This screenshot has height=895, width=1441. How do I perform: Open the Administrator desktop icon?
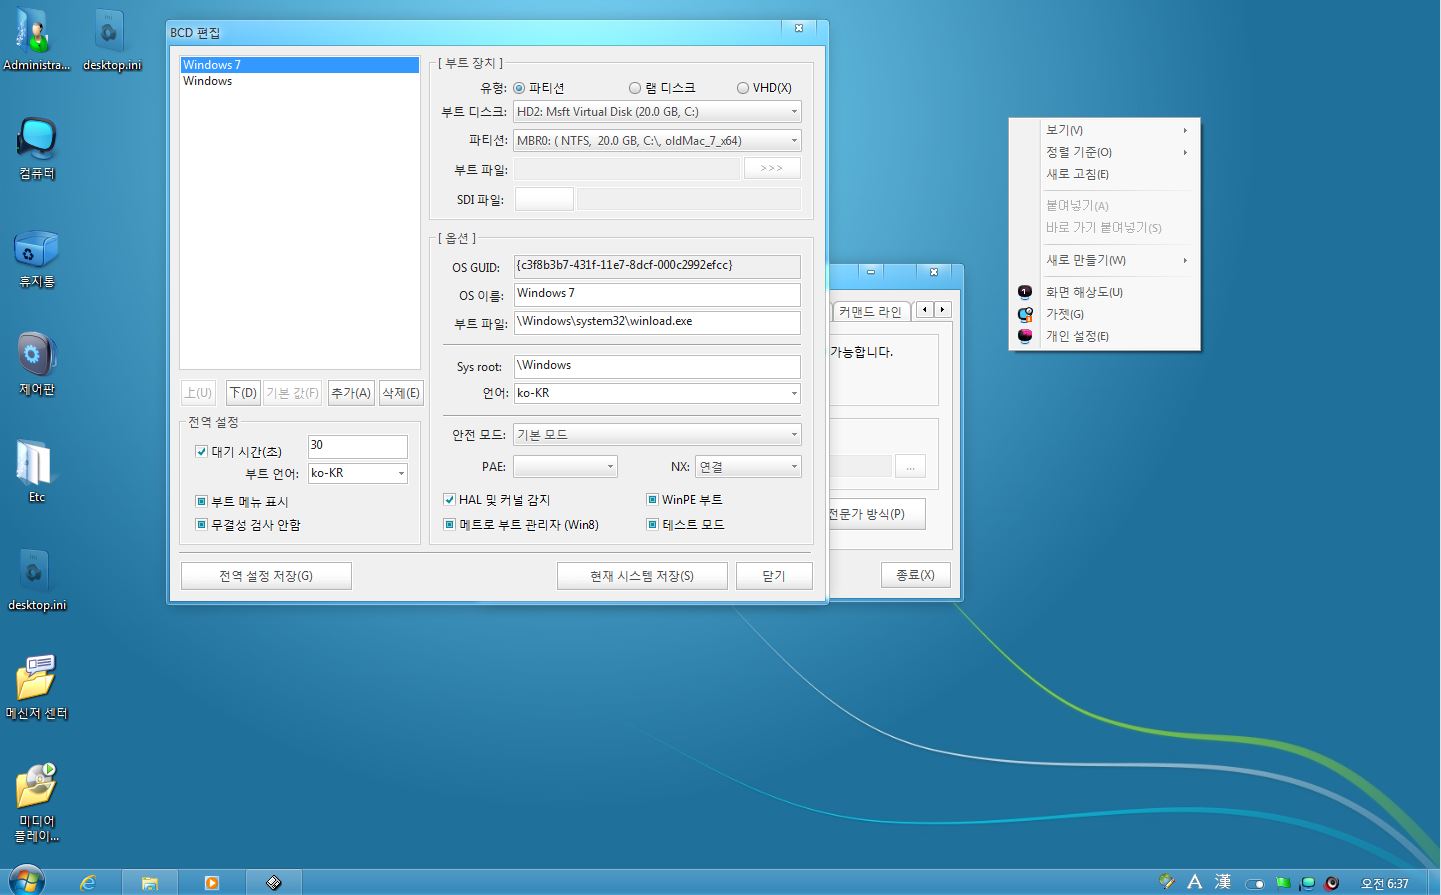[36, 40]
